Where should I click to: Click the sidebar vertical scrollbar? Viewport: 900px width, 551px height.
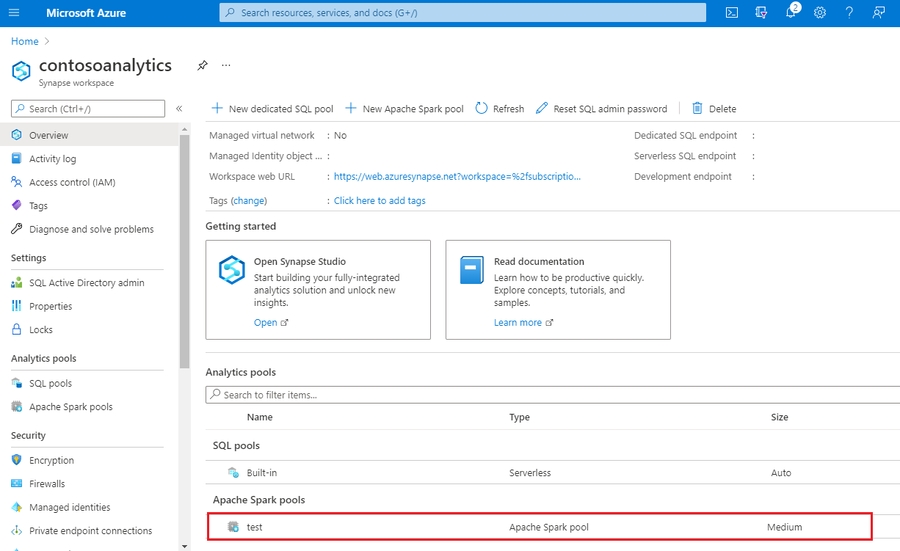184,250
